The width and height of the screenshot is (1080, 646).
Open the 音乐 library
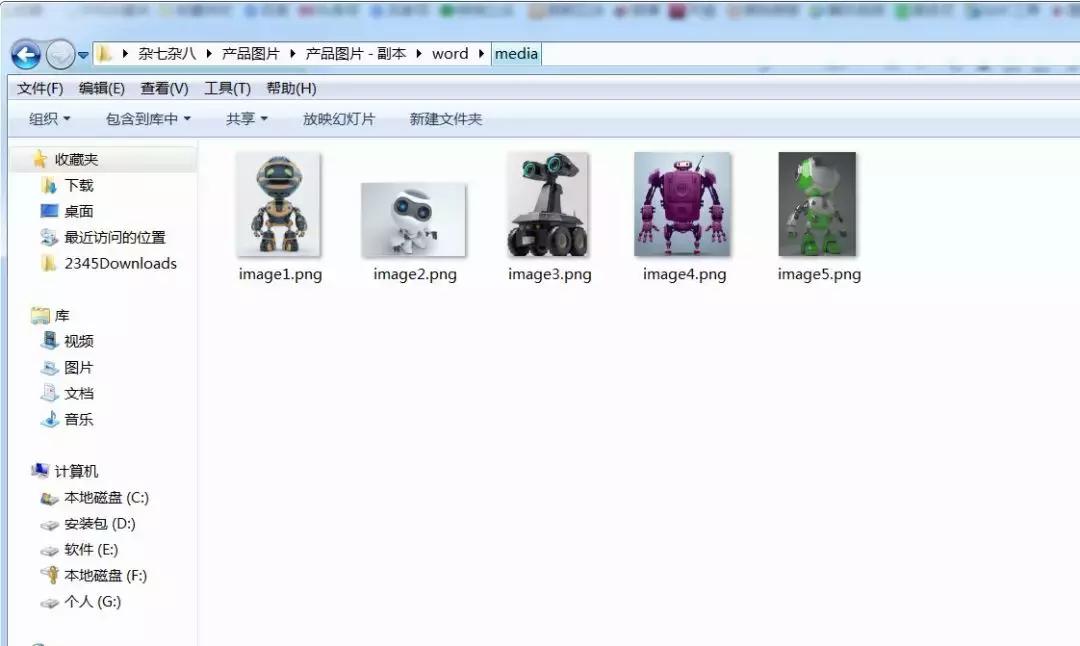click(x=77, y=419)
